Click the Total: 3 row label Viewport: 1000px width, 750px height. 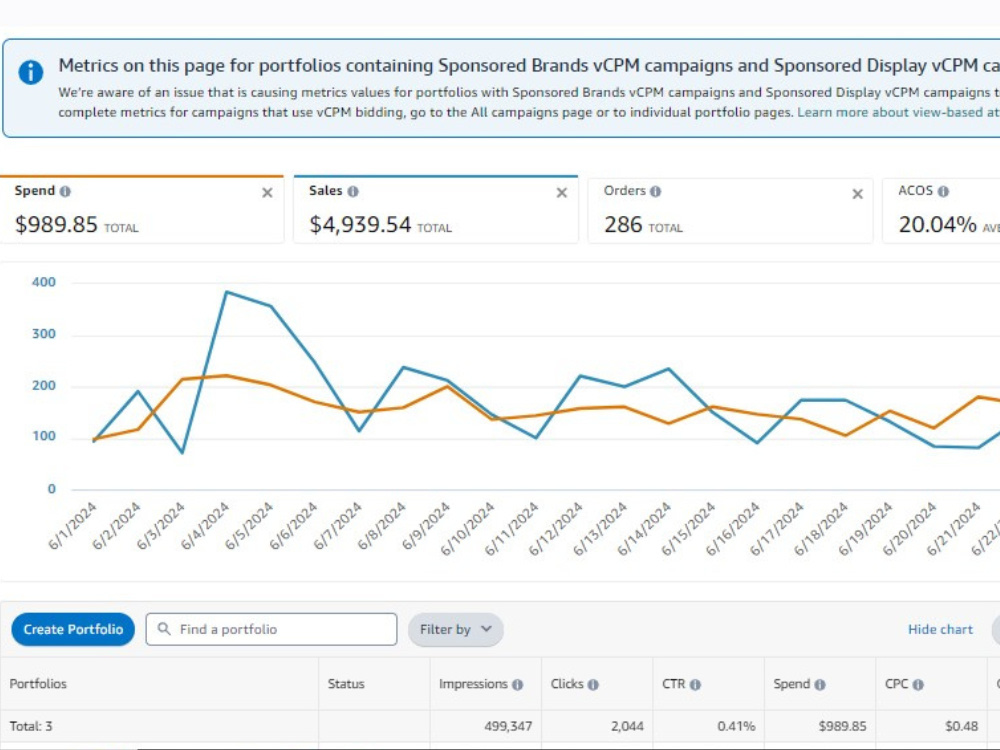coord(31,726)
